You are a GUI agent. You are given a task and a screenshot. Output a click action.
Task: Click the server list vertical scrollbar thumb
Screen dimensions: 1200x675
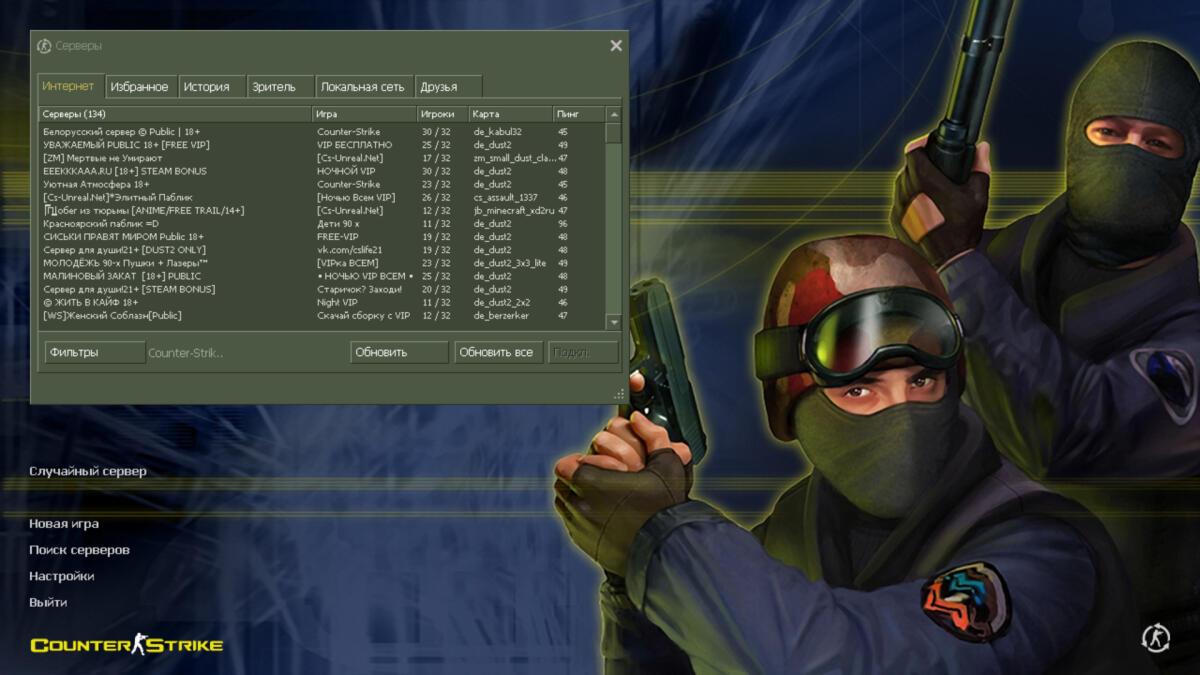coord(613,133)
